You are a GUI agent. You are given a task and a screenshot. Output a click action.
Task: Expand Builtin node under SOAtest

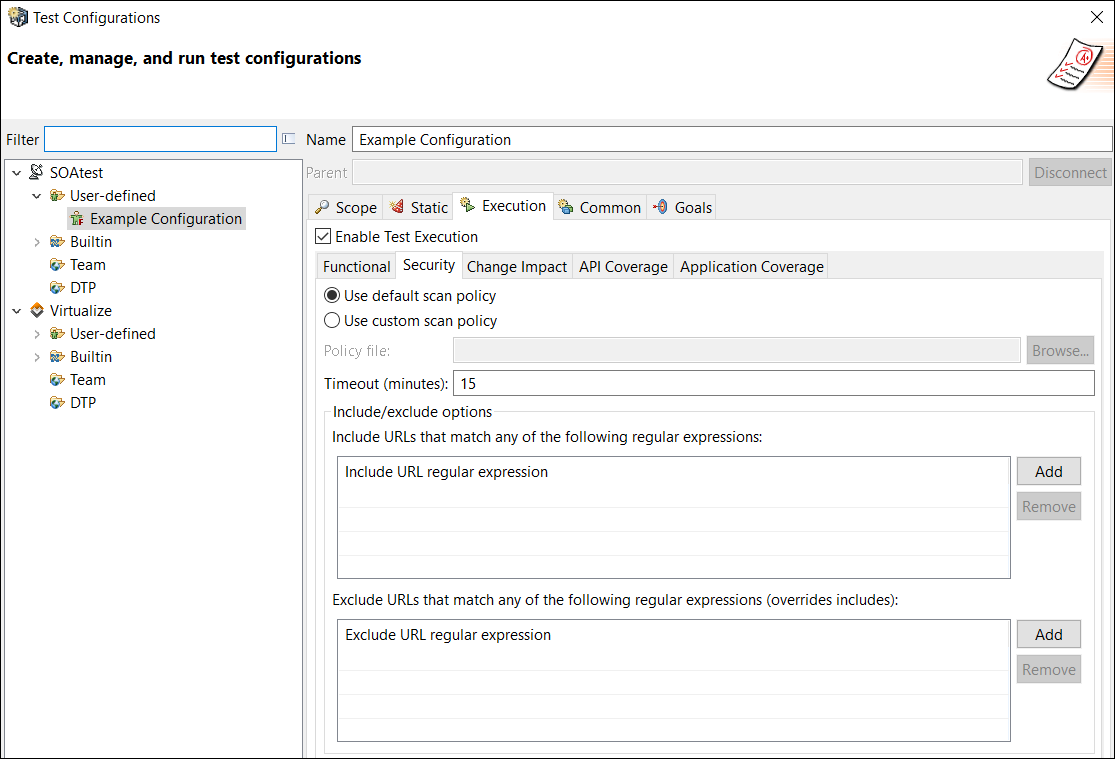(x=37, y=242)
